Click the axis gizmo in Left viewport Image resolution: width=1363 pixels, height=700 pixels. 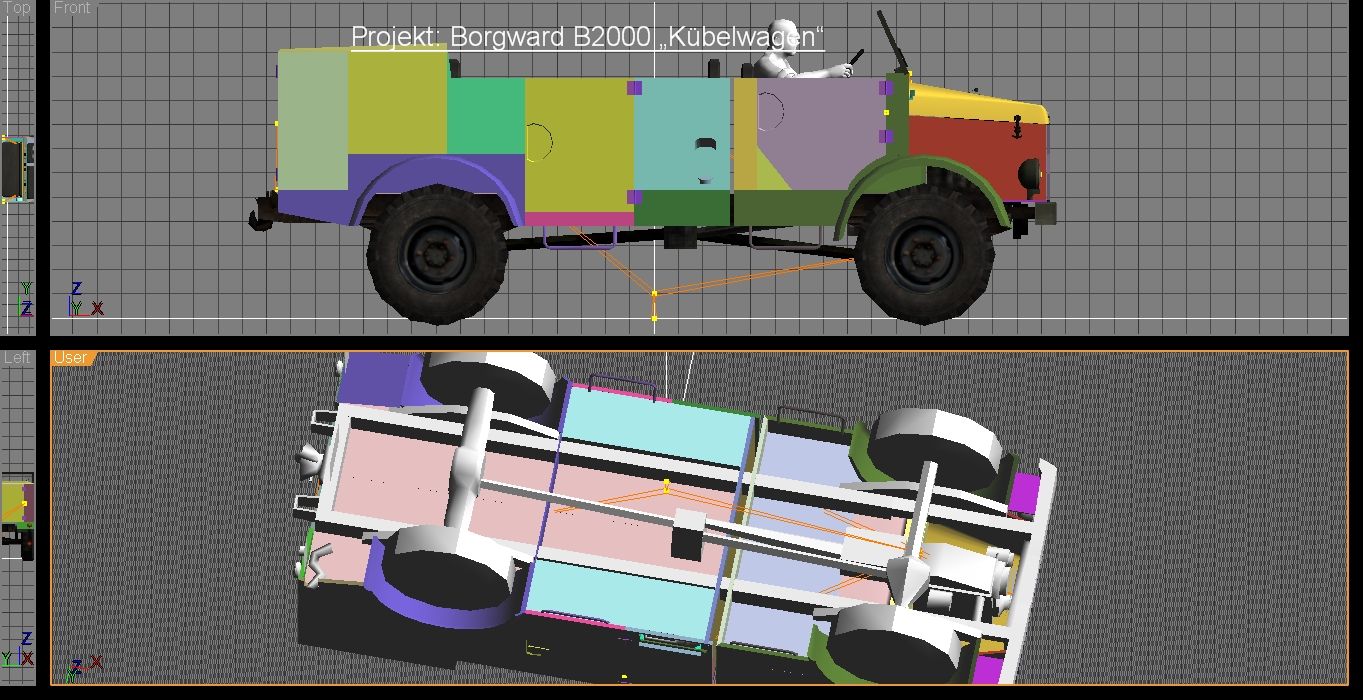click(18, 650)
